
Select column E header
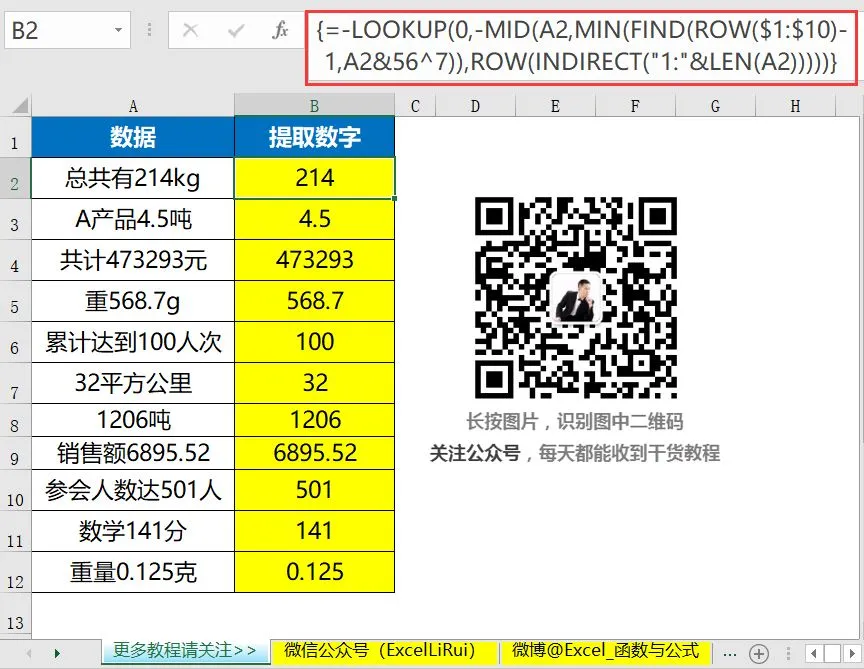coord(555,105)
